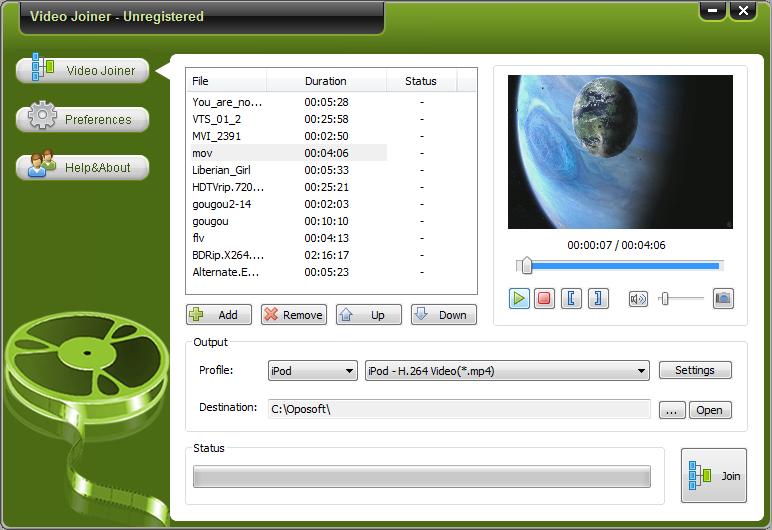772x530 pixels.
Task: Minimize the Video Joiner window
Action: (712, 10)
